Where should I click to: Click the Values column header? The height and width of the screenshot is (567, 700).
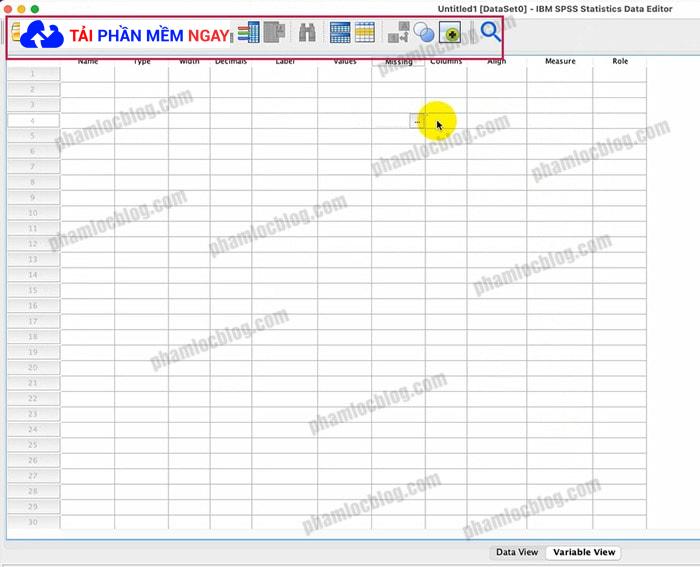point(345,62)
